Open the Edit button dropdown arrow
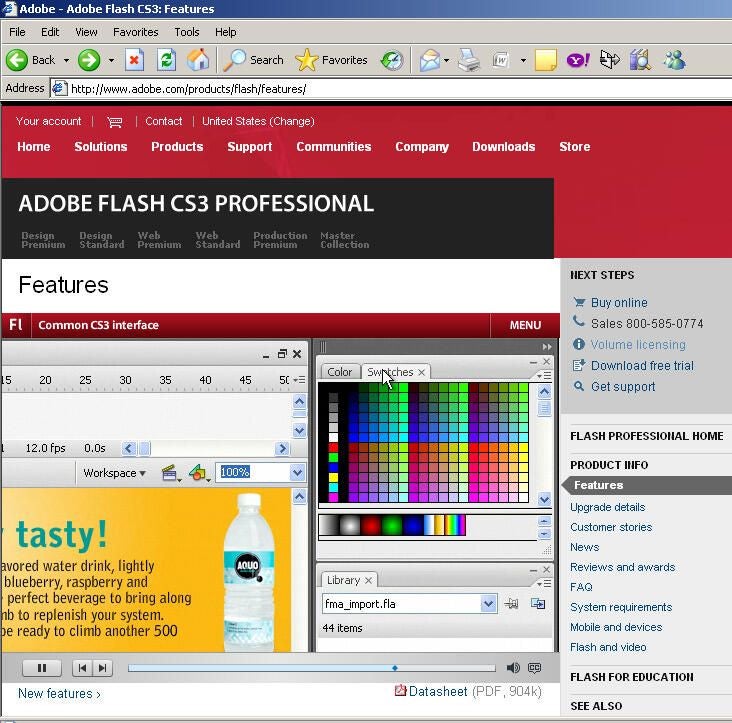Viewport: 732px width, 723px height. click(x=523, y=60)
